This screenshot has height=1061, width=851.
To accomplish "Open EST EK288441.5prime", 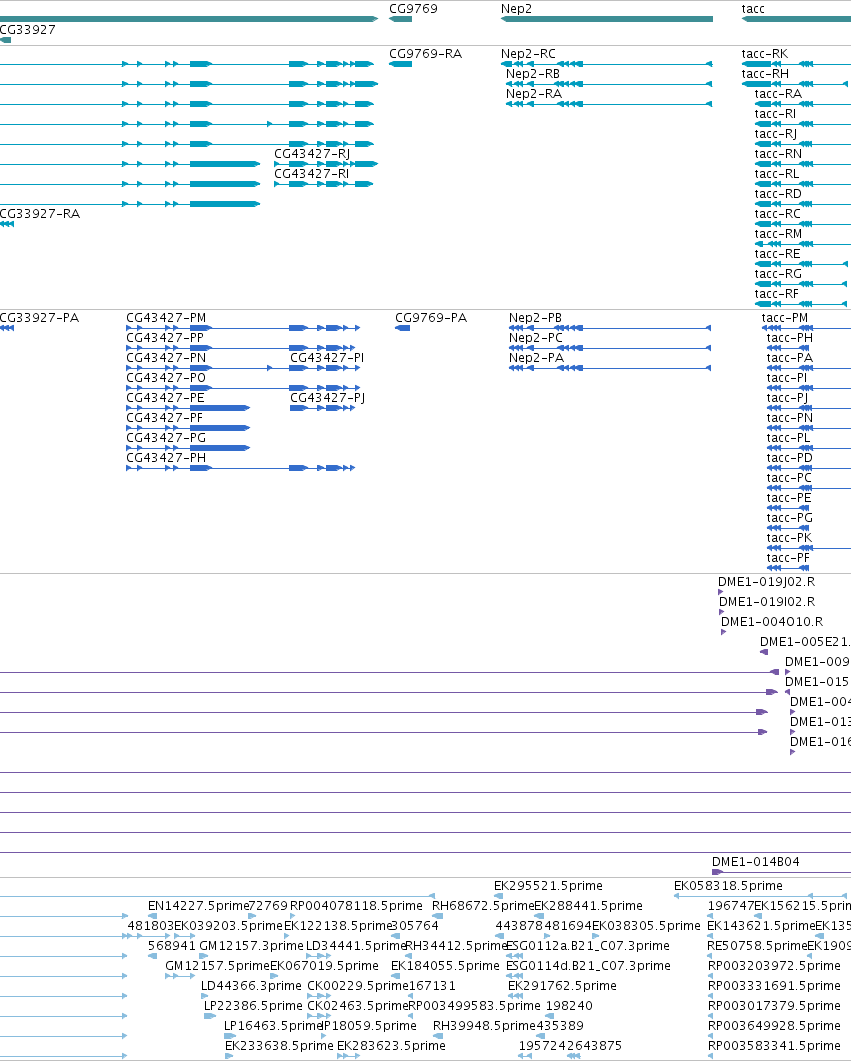I will pos(589,905).
